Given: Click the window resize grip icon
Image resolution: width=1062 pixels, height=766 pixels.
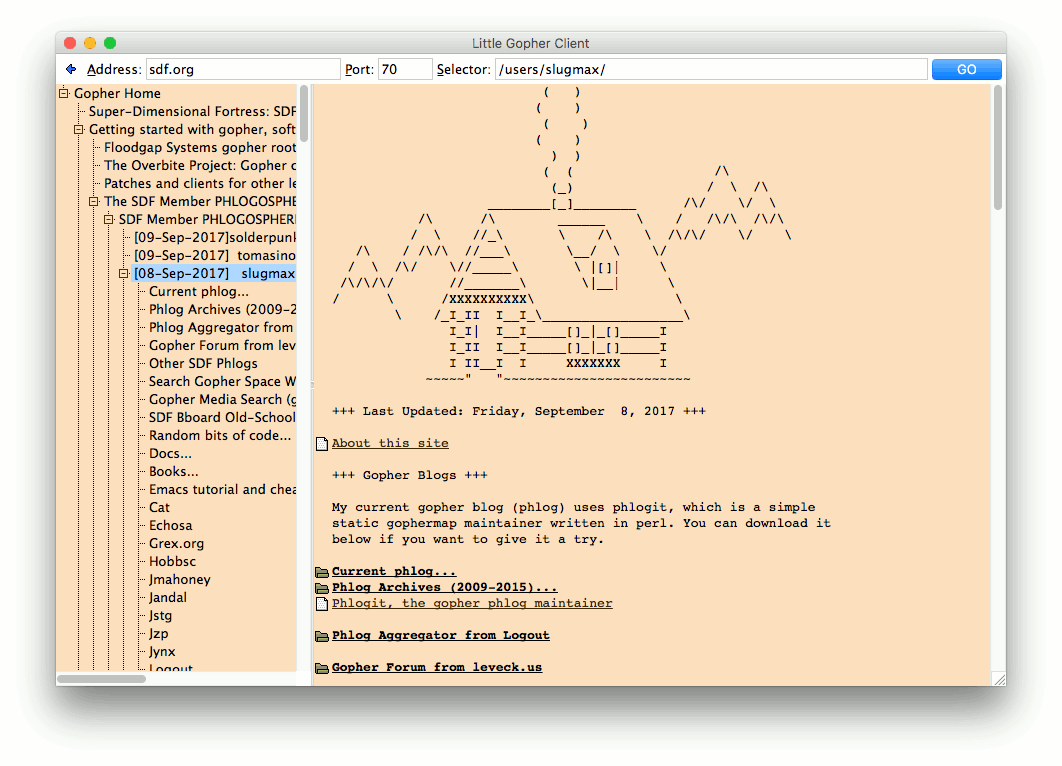Looking at the screenshot, I should point(998,678).
